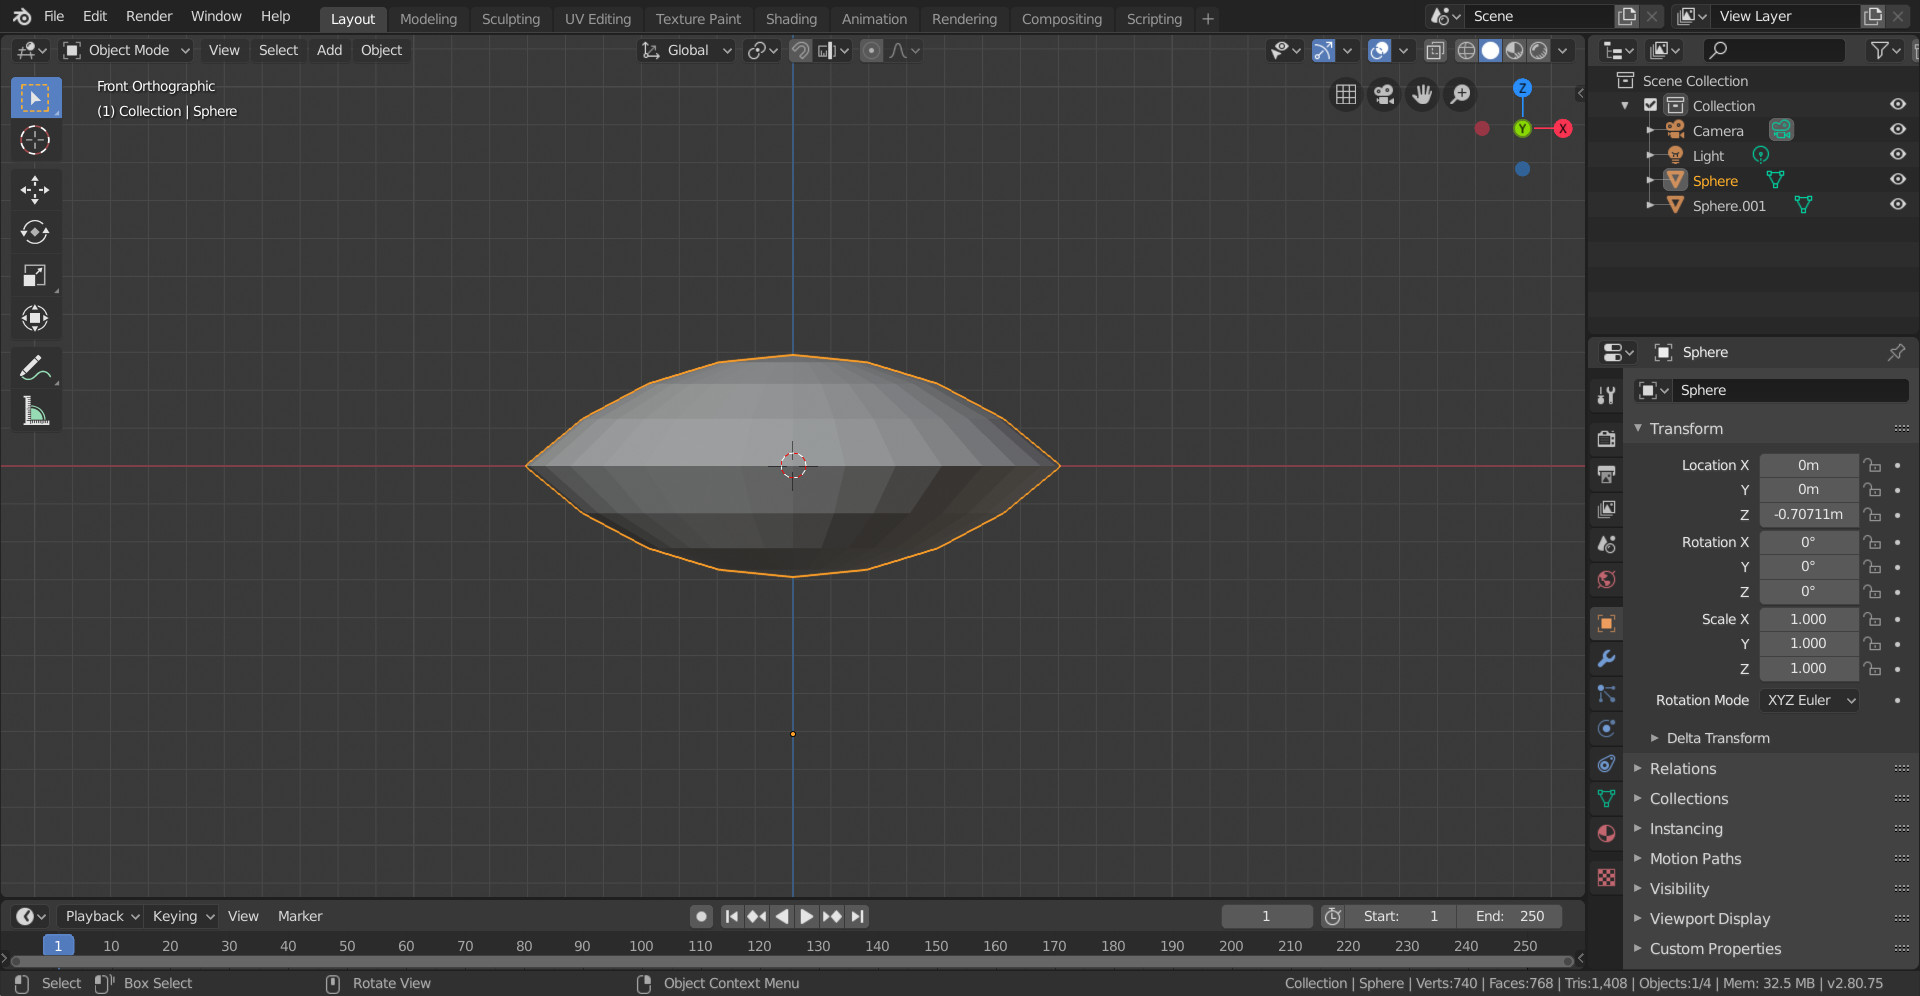The image size is (1920, 996).
Task: Click the Add menu in viewport header
Action: click(329, 50)
